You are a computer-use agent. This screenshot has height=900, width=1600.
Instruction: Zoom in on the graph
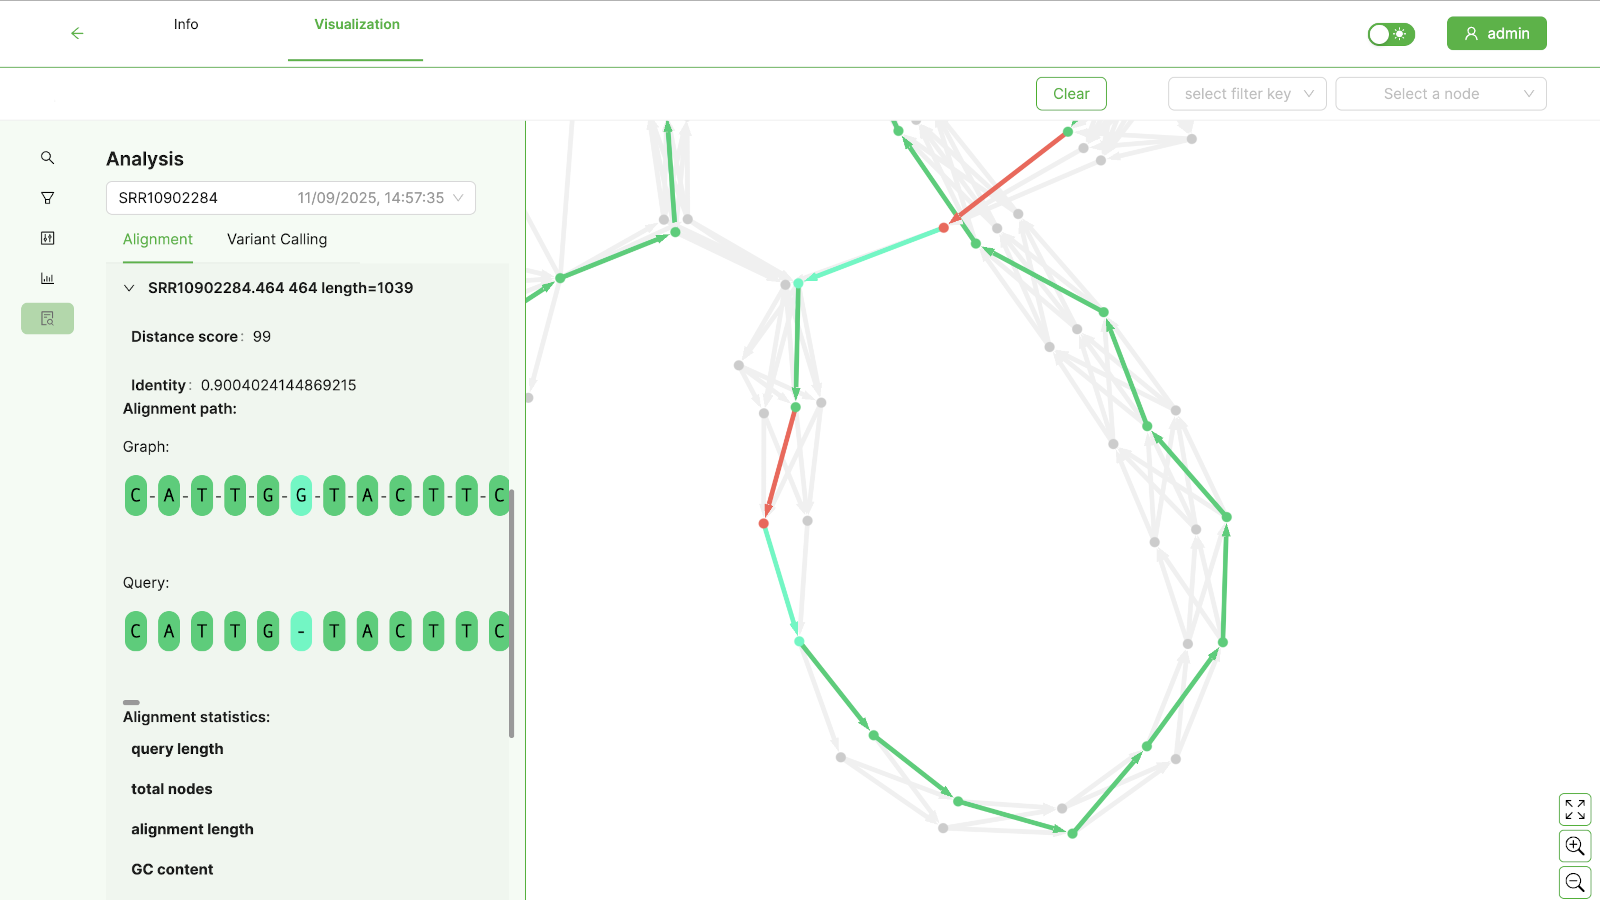click(x=1575, y=846)
